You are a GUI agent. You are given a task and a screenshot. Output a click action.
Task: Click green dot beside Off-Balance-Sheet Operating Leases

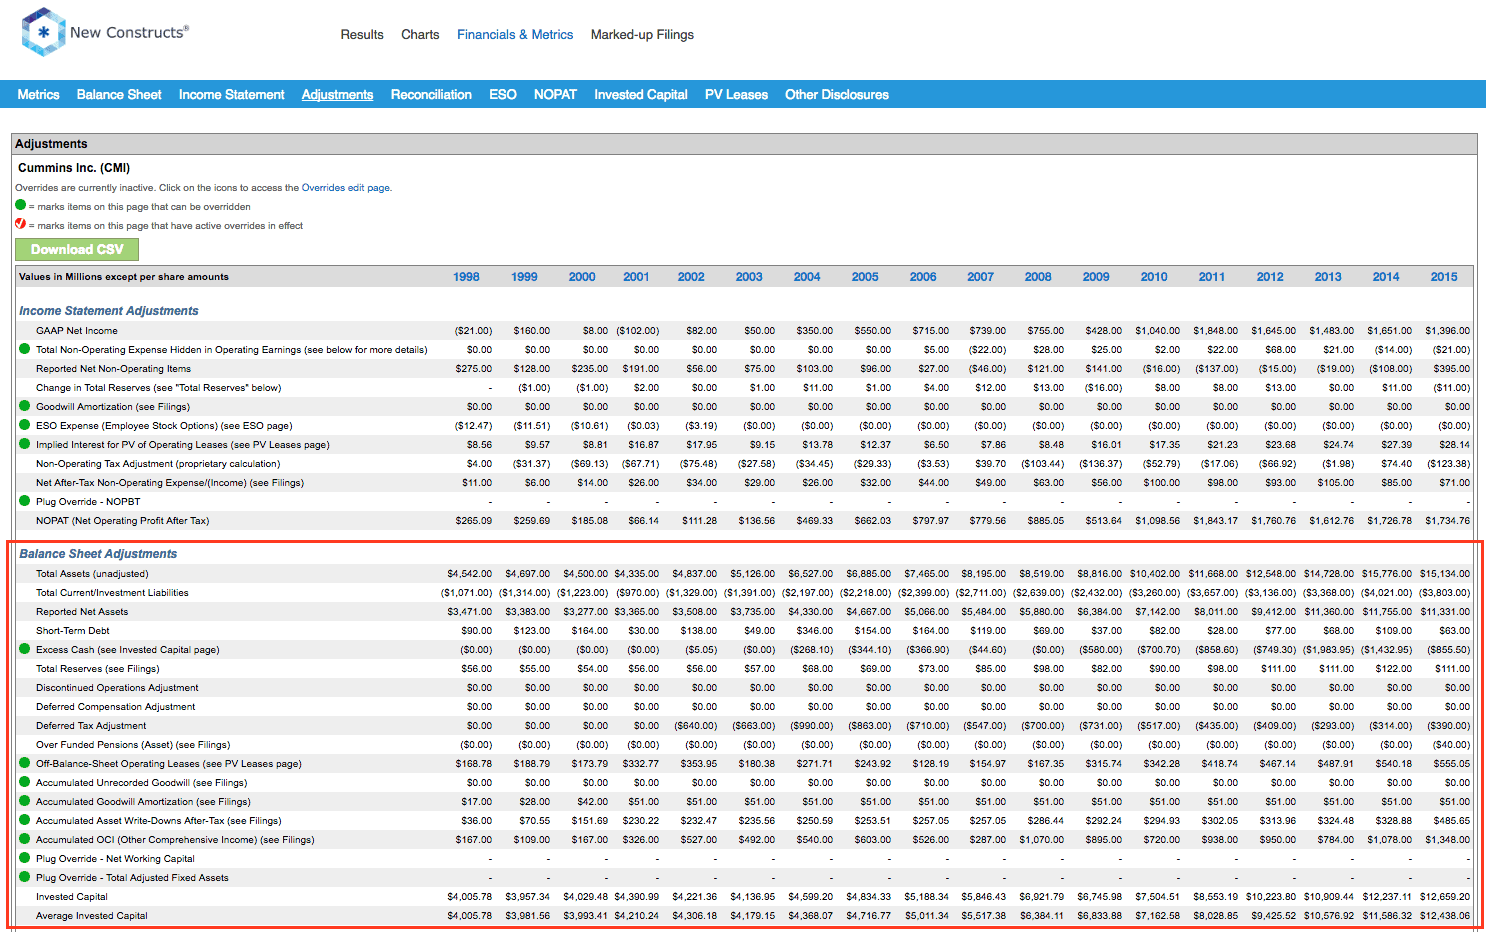25,763
